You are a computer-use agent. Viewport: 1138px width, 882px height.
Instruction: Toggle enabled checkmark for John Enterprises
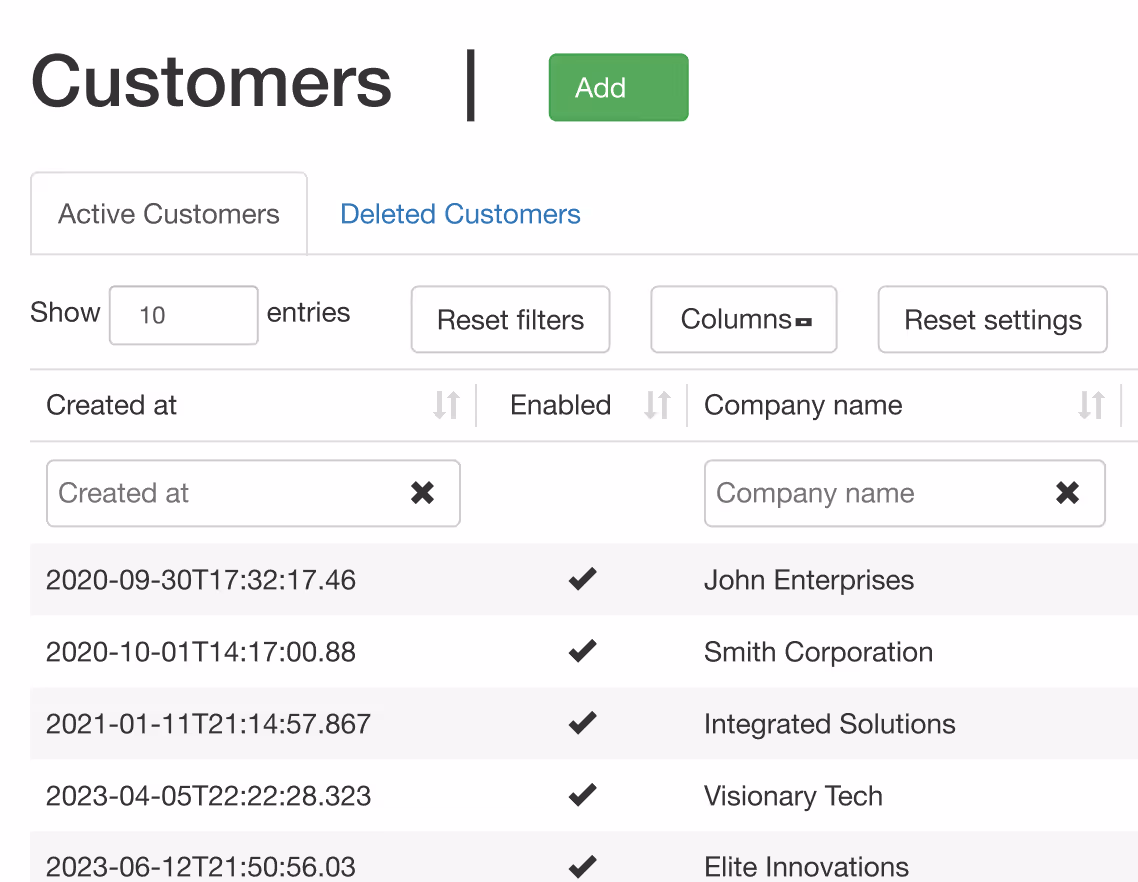(x=582, y=580)
